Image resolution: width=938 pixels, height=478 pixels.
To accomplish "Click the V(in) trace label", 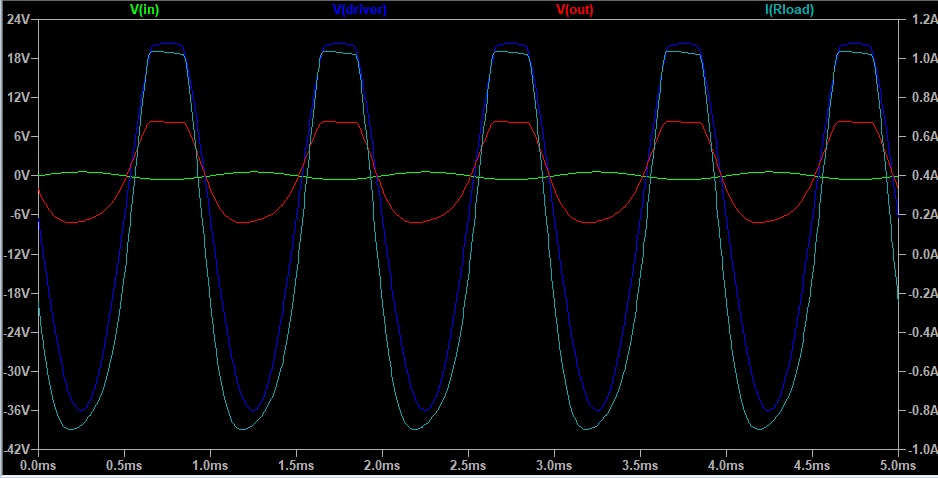I will pyautogui.click(x=144, y=10).
